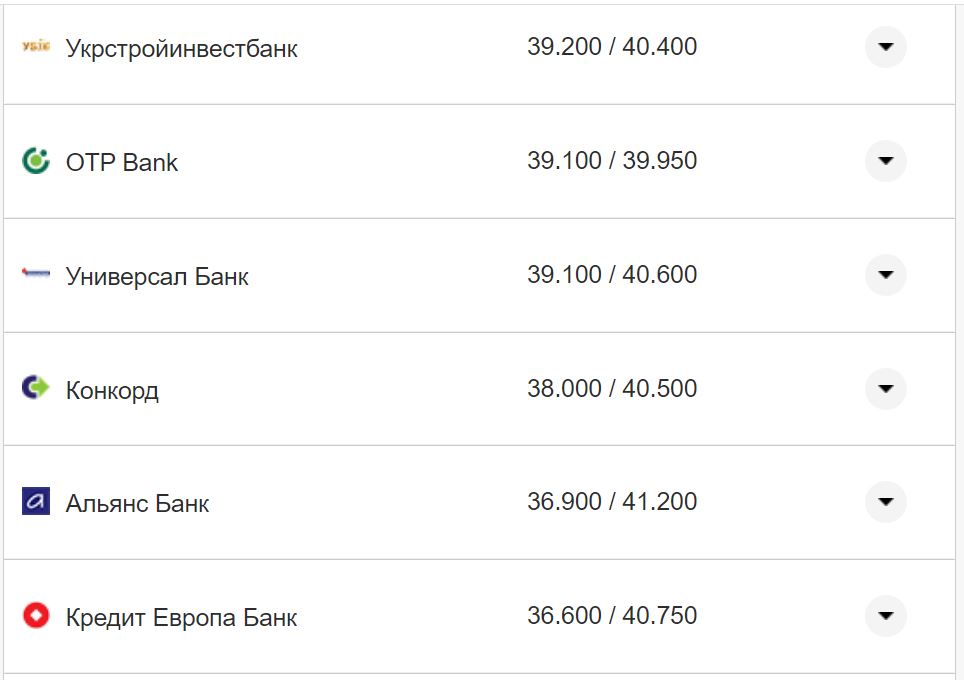
Task: Open the Укрстройинвестбанк bank name link
Action: 181,48
